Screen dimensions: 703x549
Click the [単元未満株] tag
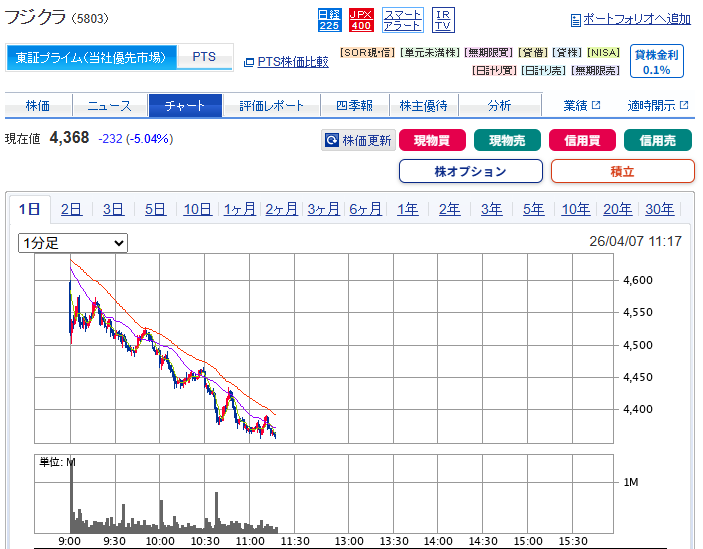(430, 53)
